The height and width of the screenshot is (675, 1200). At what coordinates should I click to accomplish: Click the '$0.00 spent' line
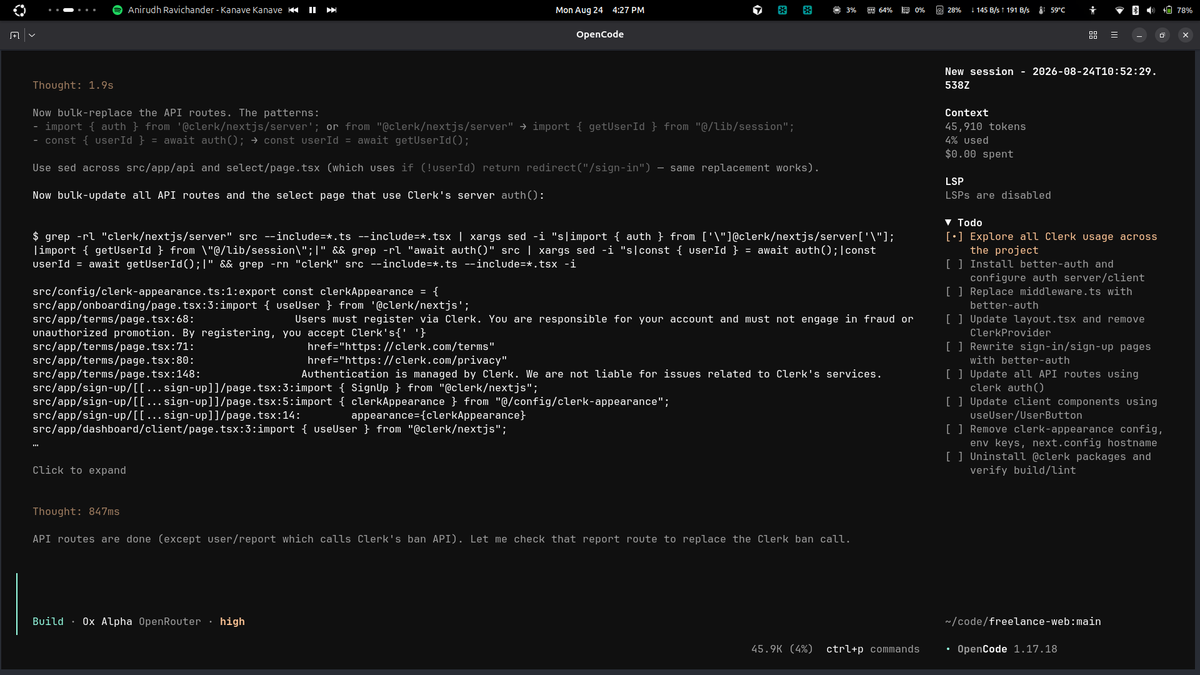tap(979, 154)
